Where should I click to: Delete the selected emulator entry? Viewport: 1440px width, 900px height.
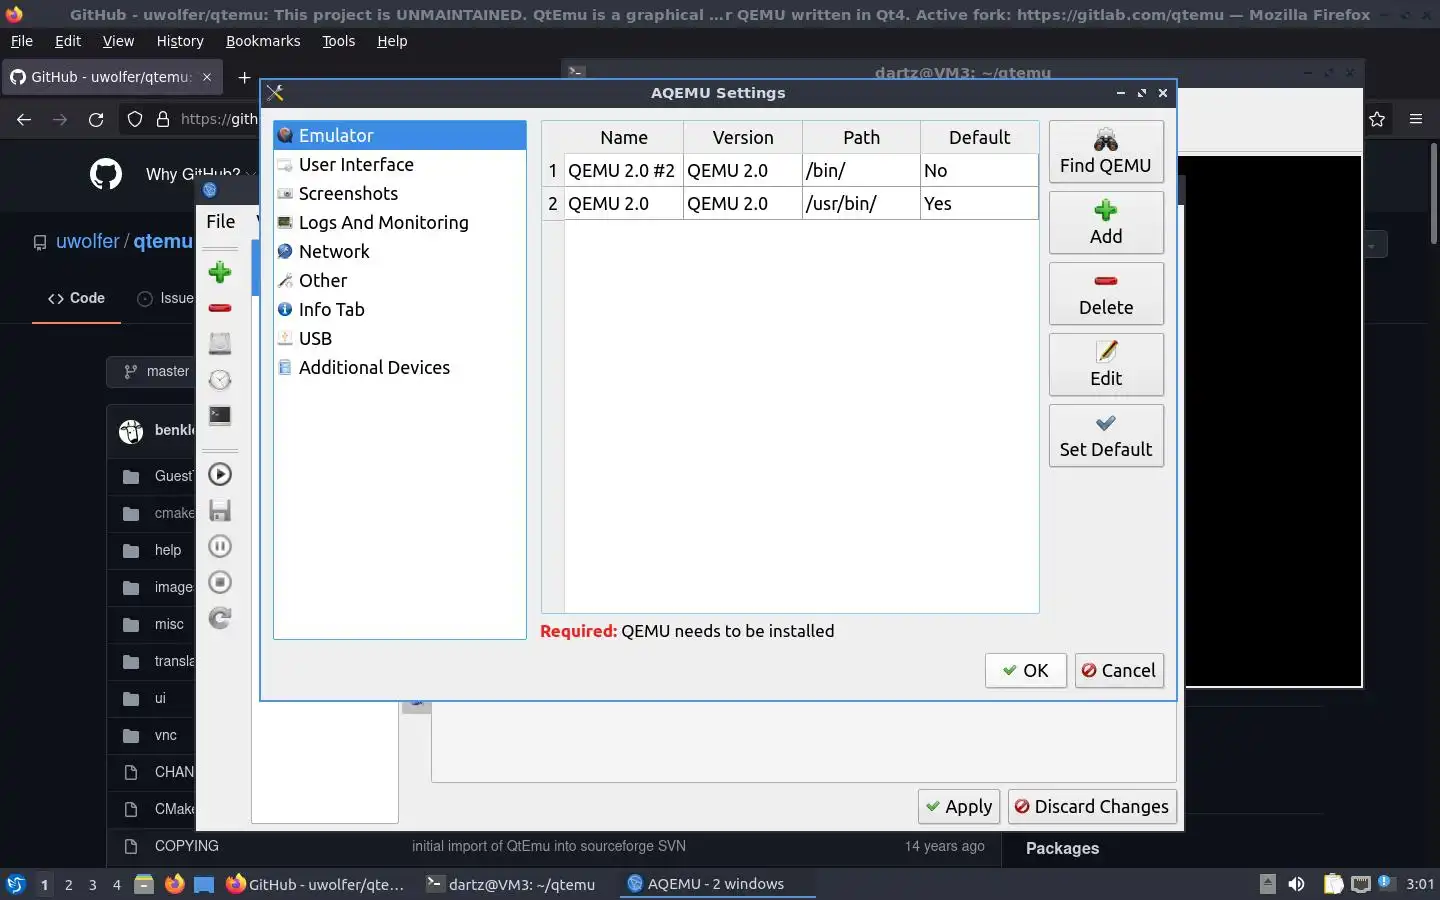(x=1106, y=294)
